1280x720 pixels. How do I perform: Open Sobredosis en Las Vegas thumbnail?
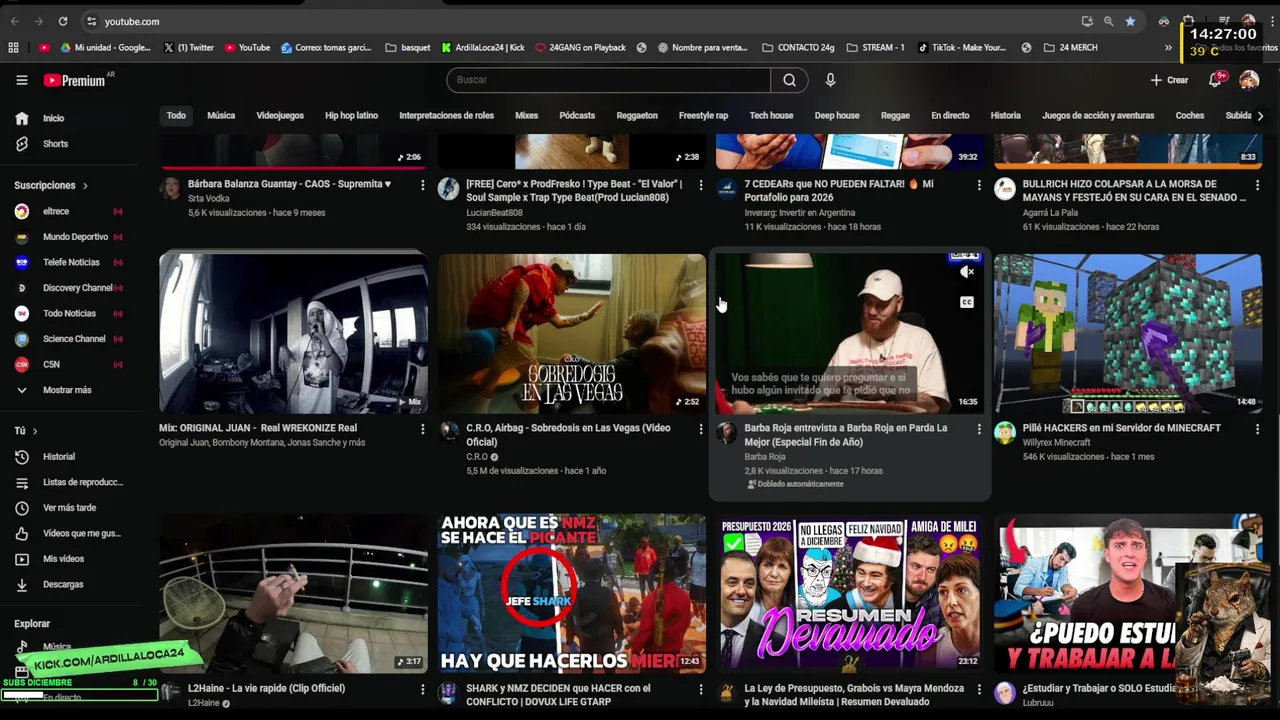coord(571,333)
